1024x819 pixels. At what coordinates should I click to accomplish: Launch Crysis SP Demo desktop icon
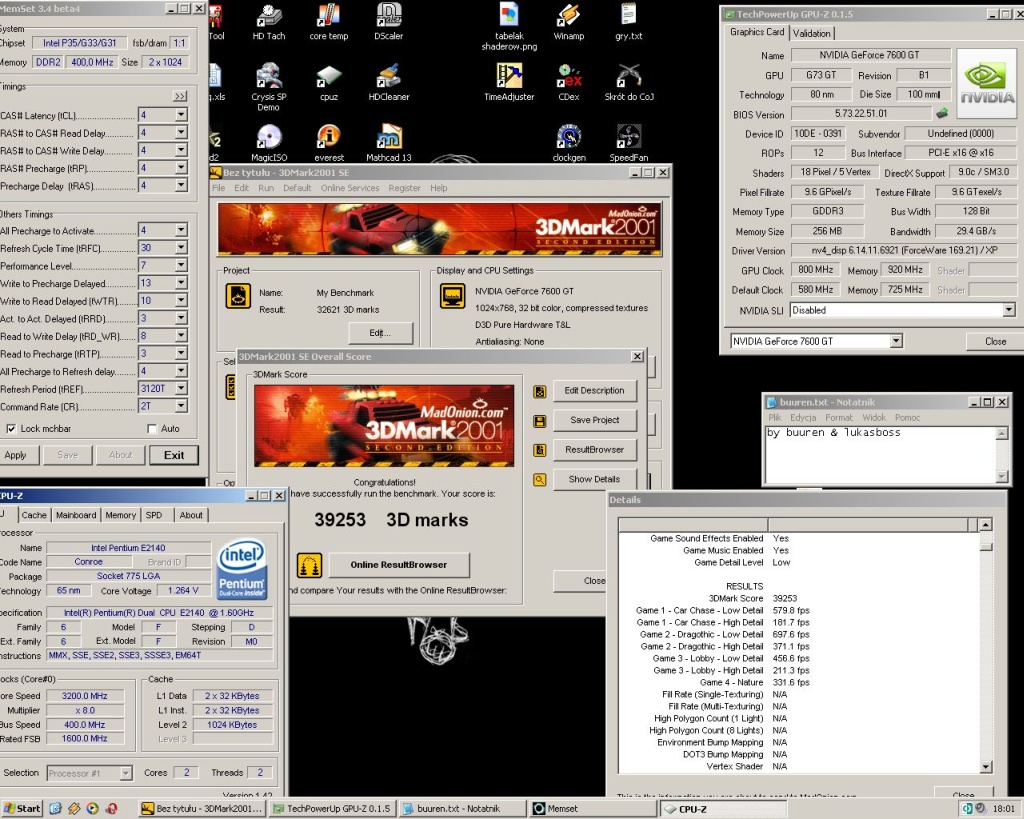[268, 87]
